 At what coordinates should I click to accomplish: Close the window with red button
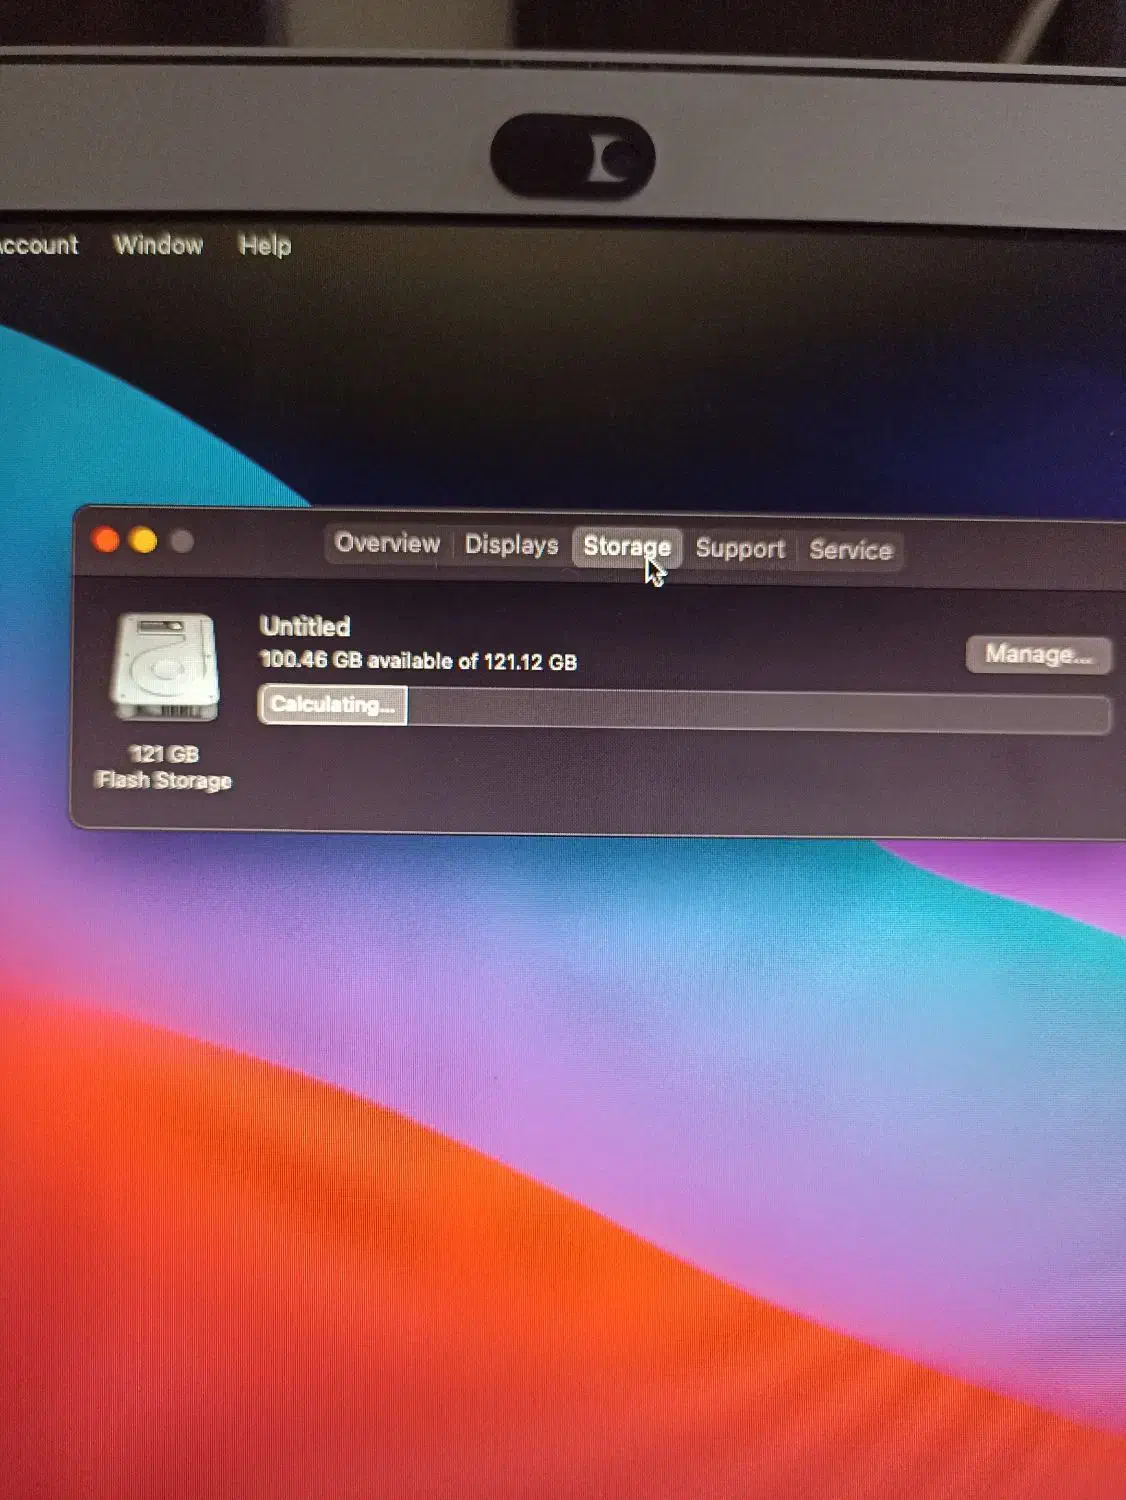105,540
